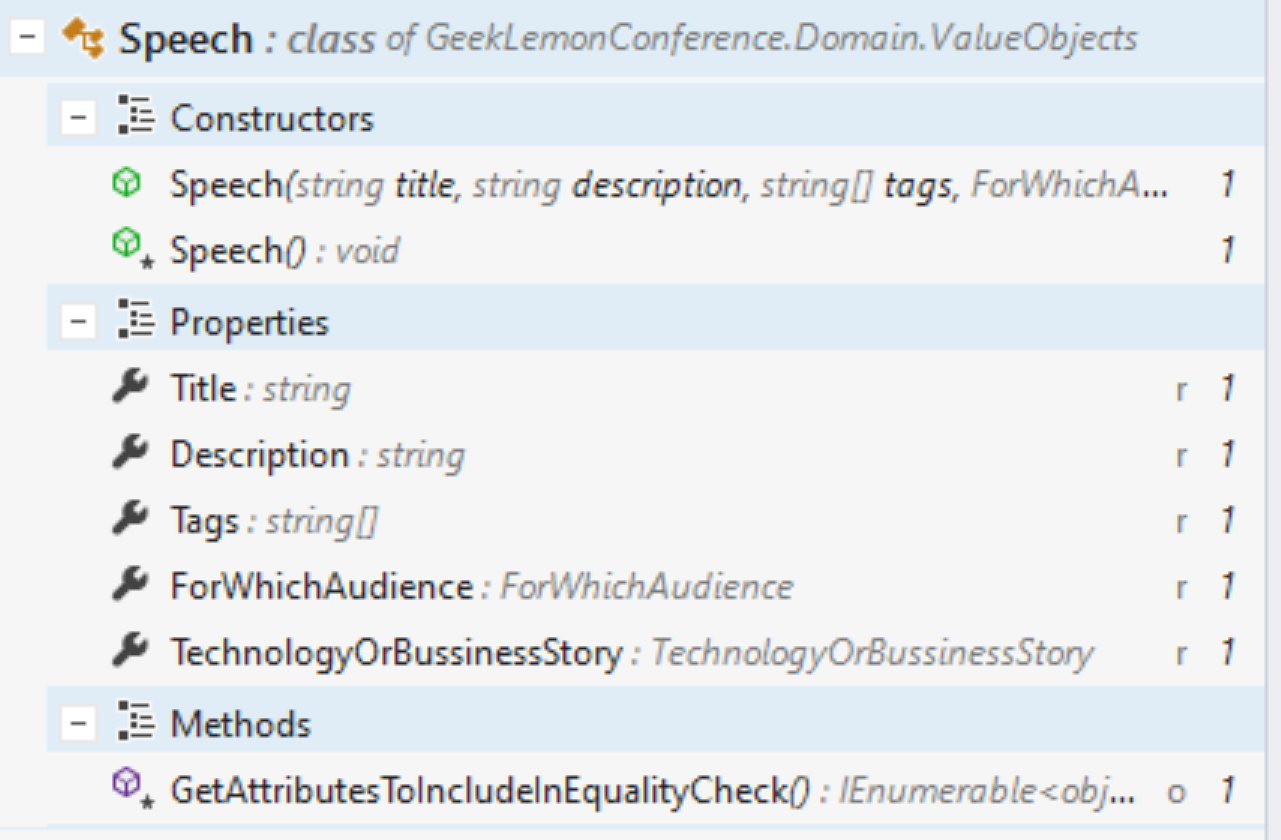
Task: Select the Description : string property
Action: point(655,455)
